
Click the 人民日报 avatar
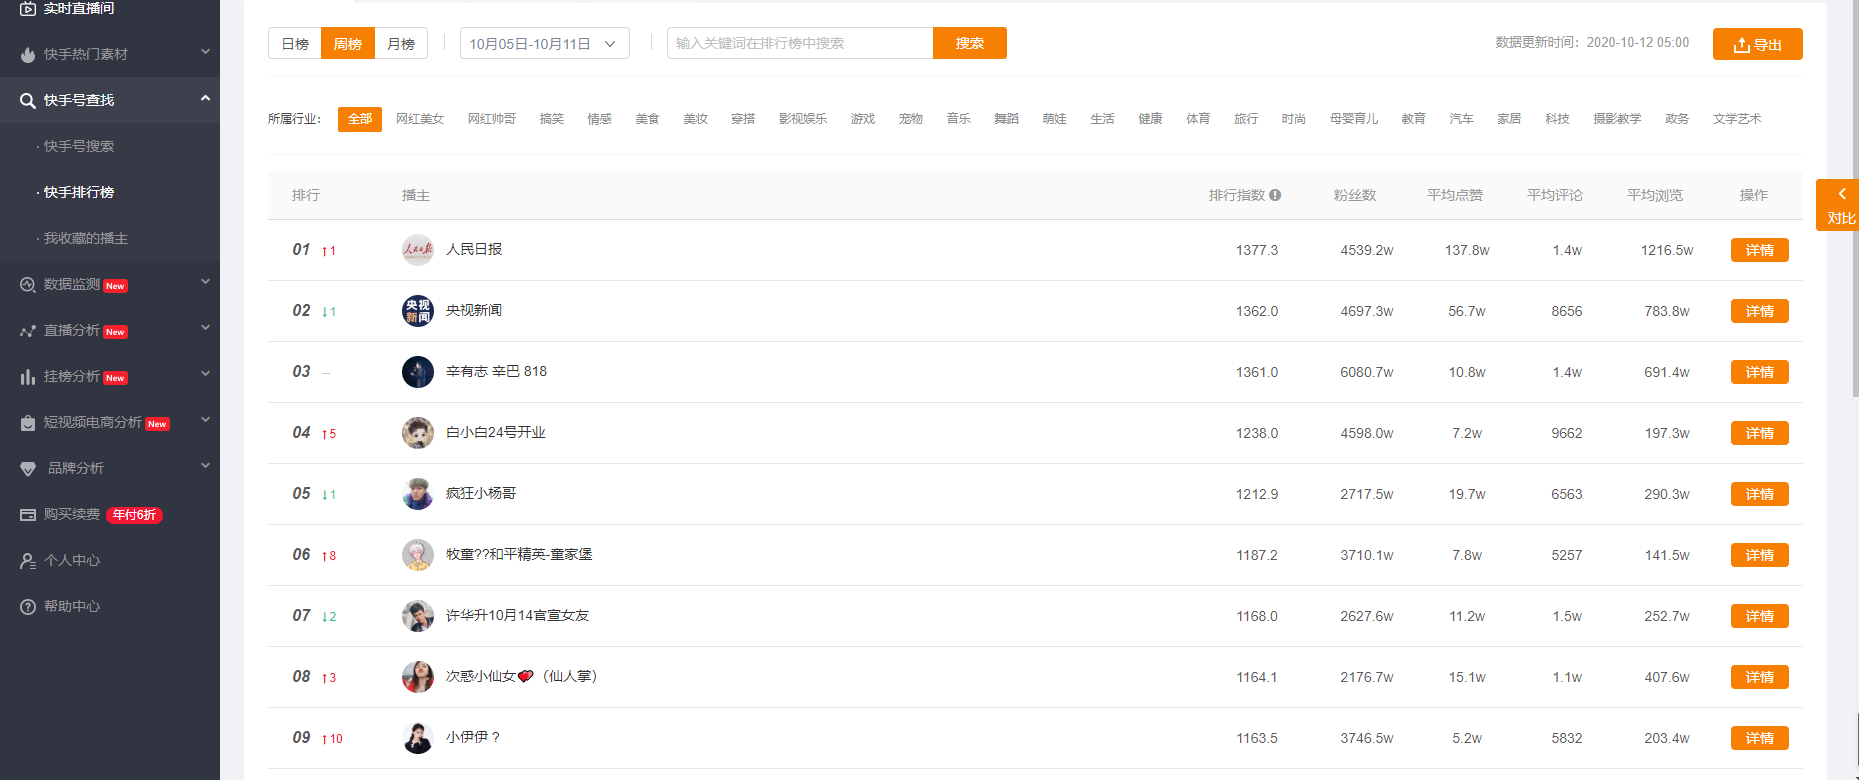click(418, 250)
